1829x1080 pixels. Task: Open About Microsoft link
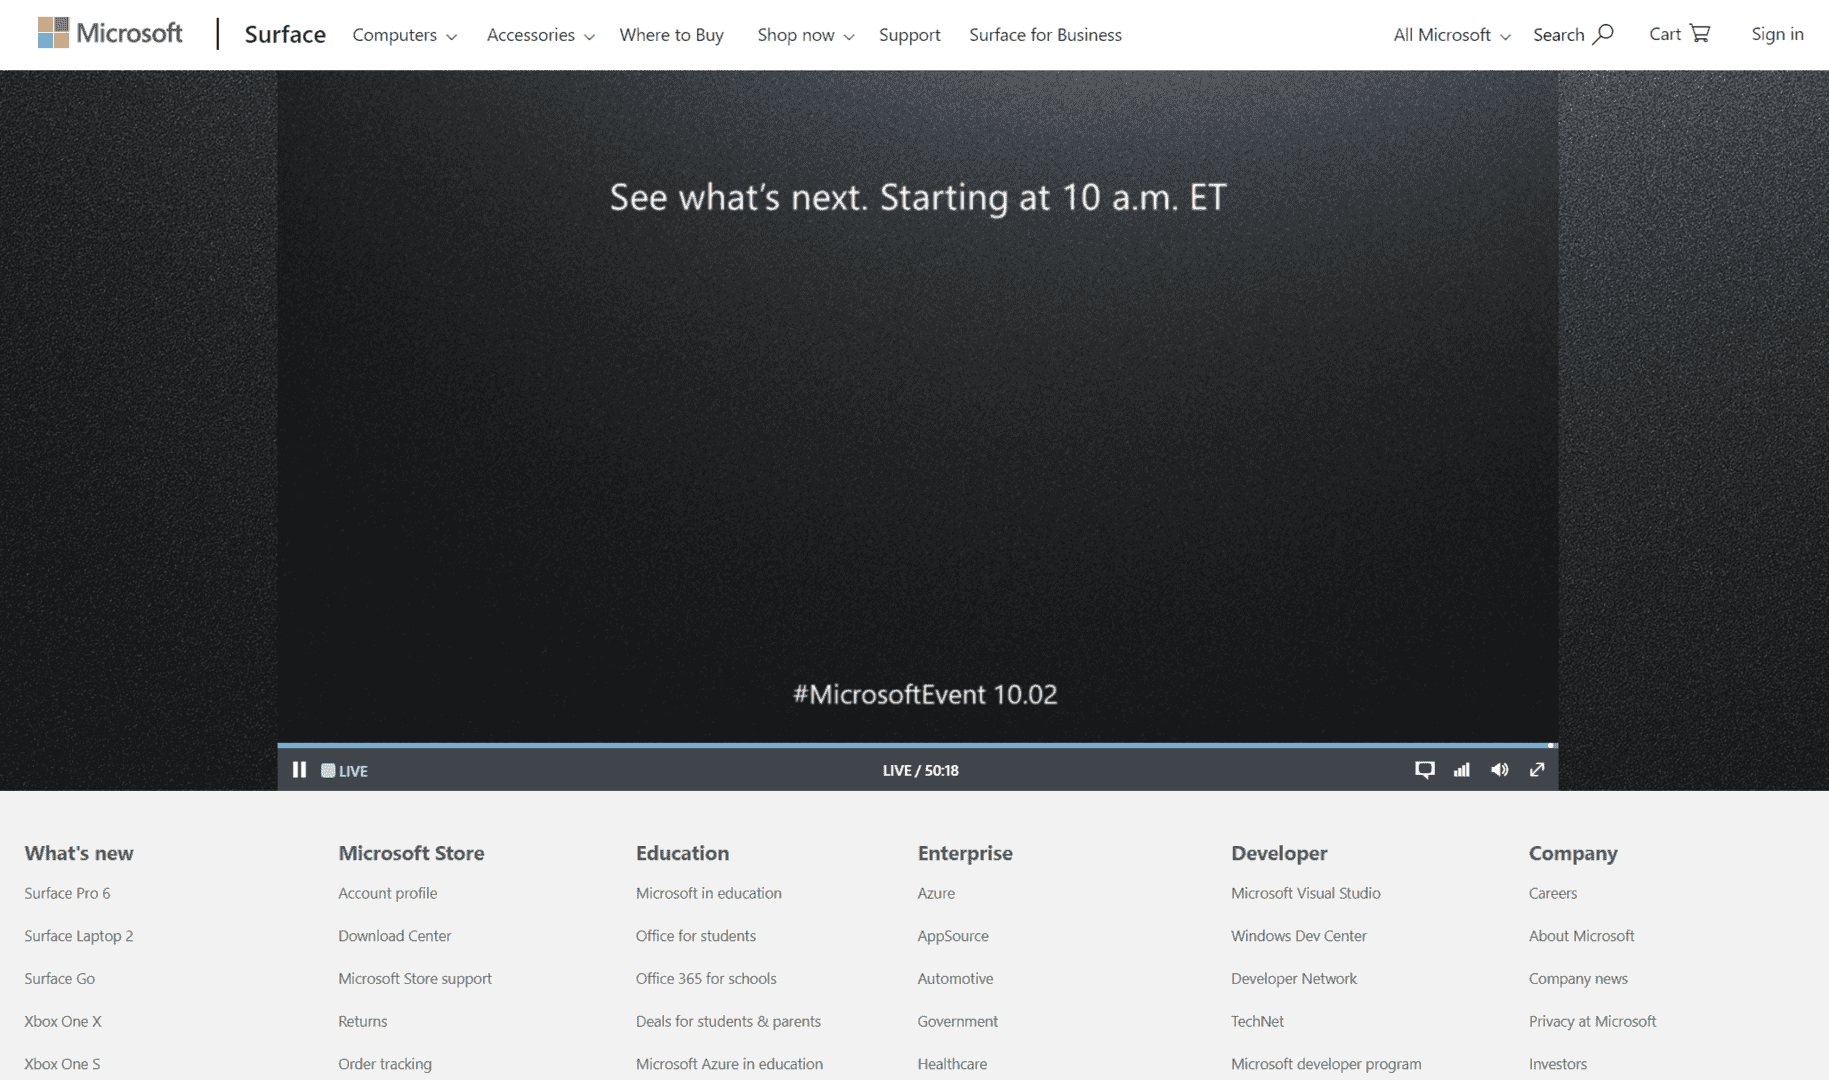1581,936
